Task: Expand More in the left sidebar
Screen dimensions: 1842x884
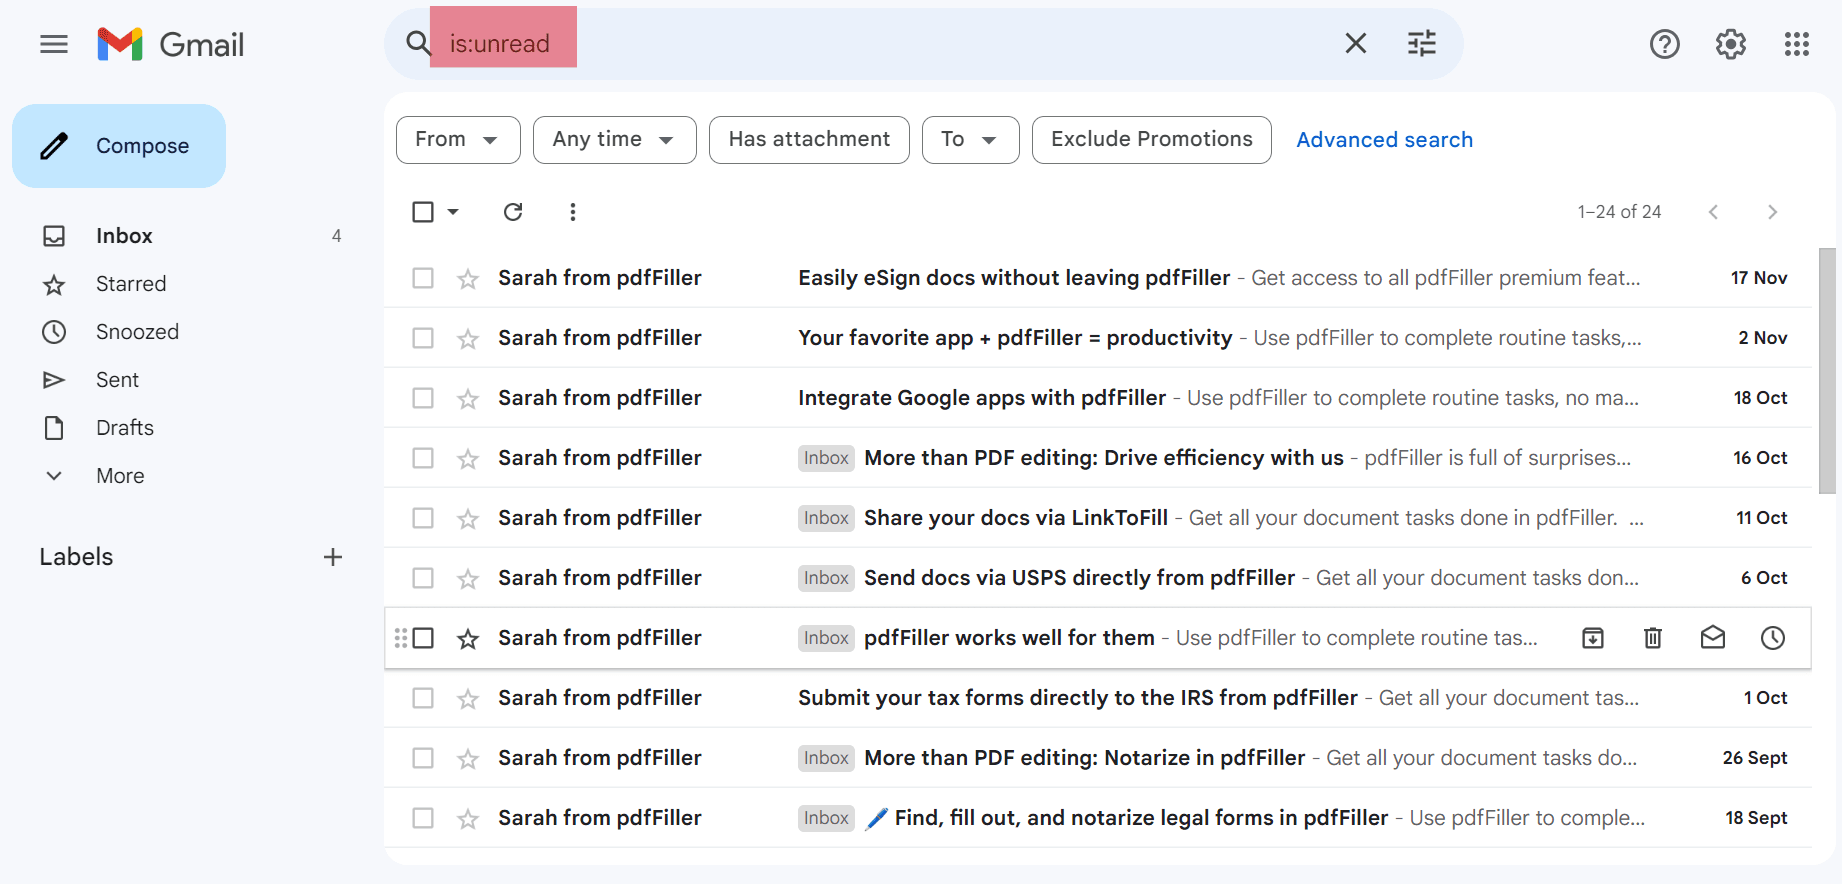Action: pos(120,476)
